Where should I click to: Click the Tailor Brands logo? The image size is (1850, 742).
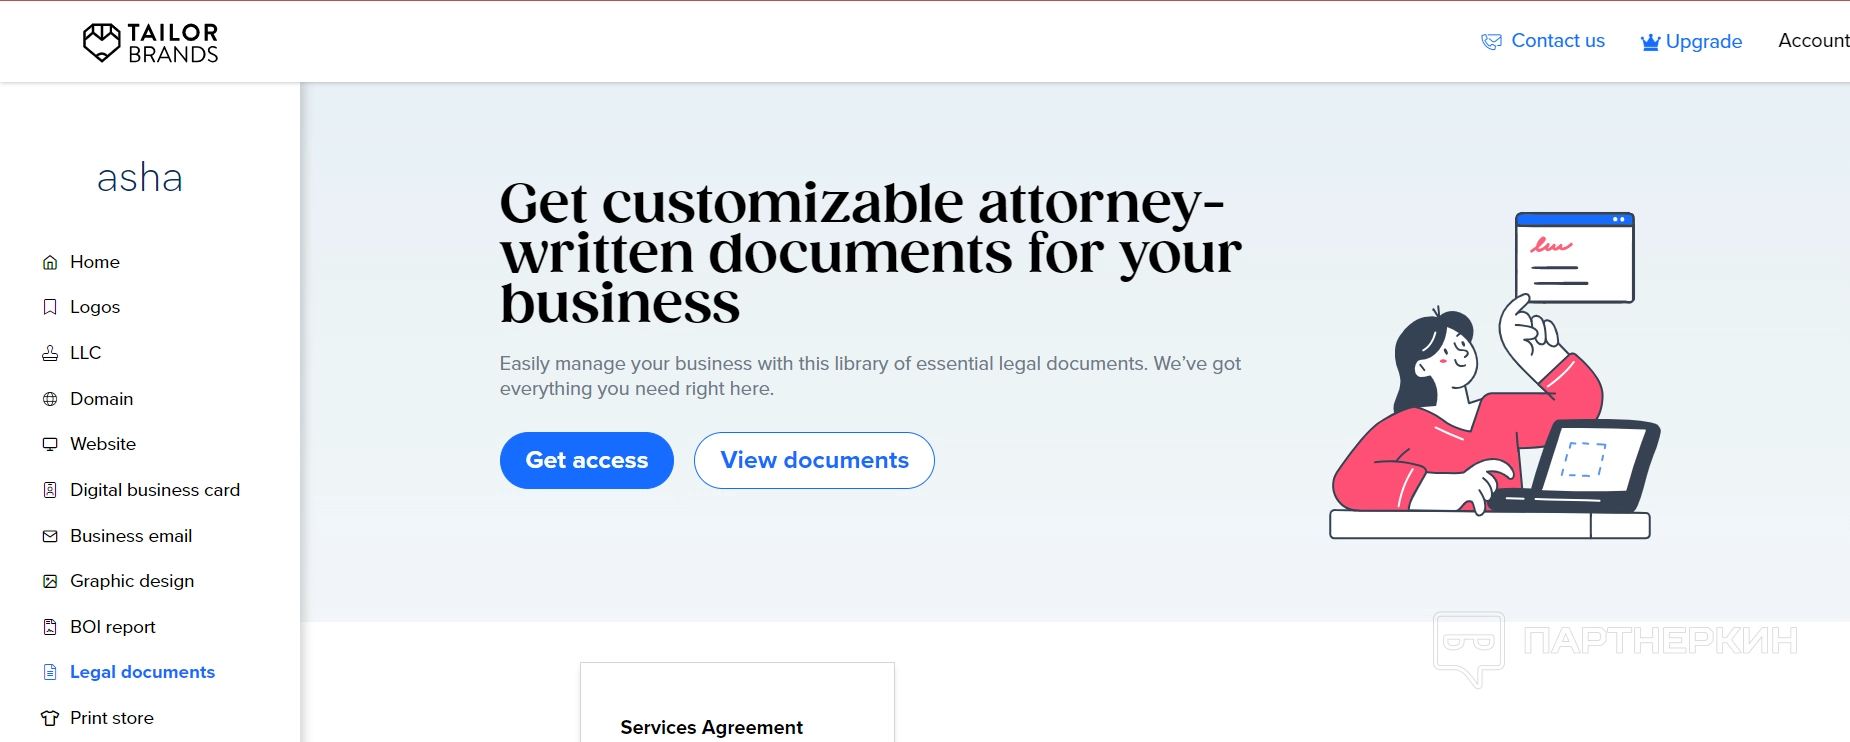(151, 43)
